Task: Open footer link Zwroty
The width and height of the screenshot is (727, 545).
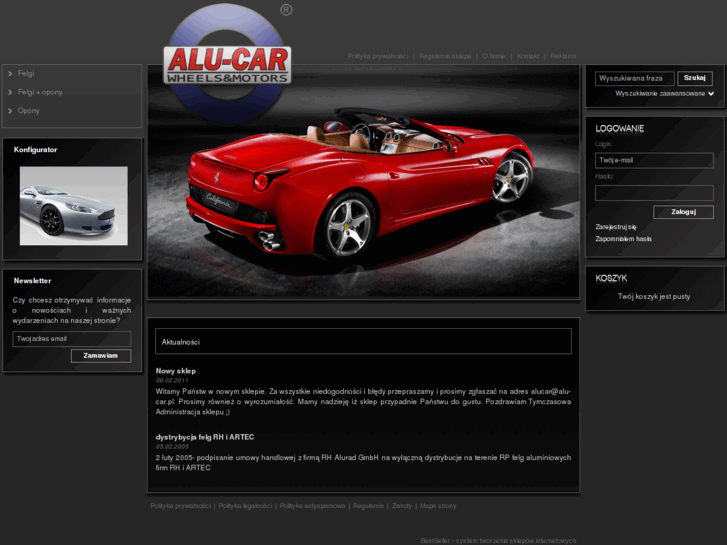Action: (402, 506)
